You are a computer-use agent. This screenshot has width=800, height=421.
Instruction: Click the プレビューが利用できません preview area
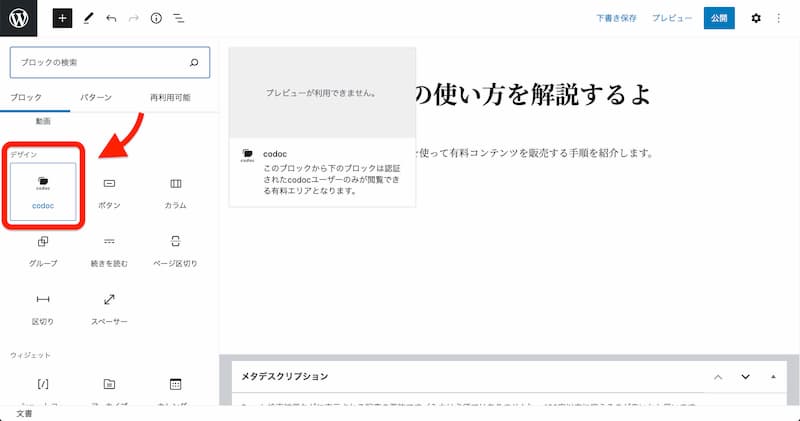(322, 93)
